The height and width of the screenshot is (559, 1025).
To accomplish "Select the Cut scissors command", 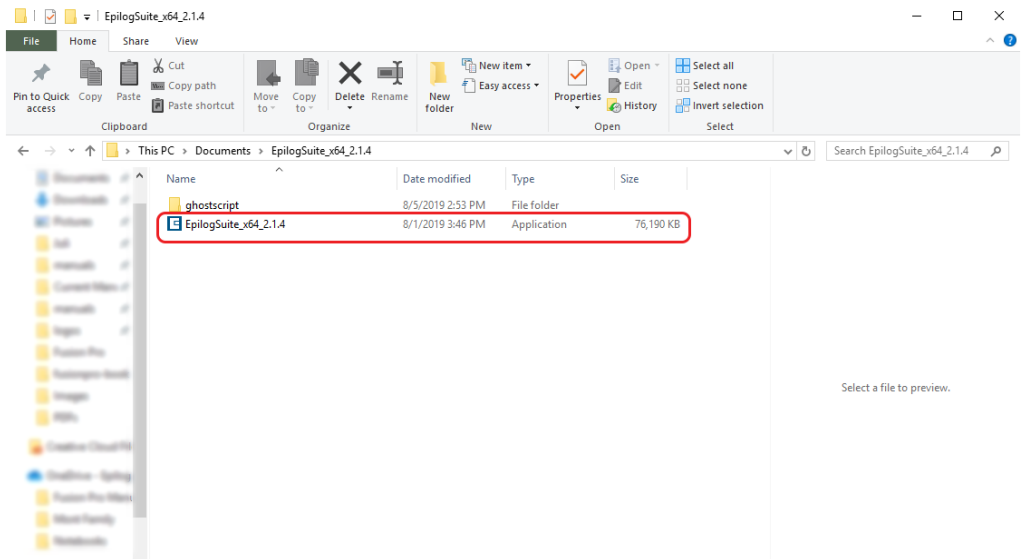I will tap(168, 65).
